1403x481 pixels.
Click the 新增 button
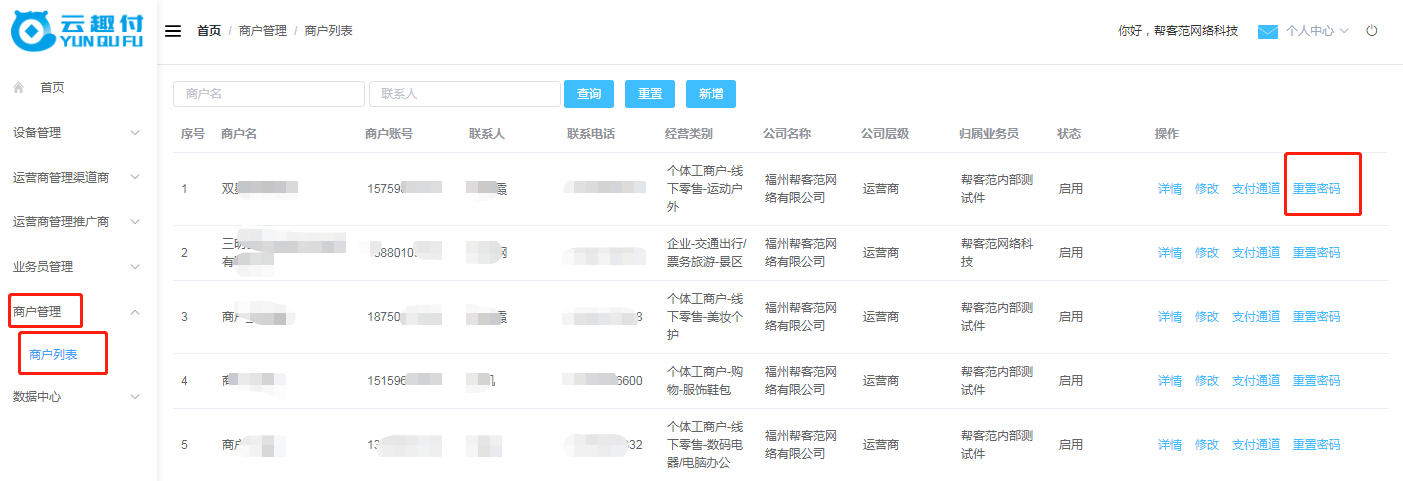click(711, 94)
